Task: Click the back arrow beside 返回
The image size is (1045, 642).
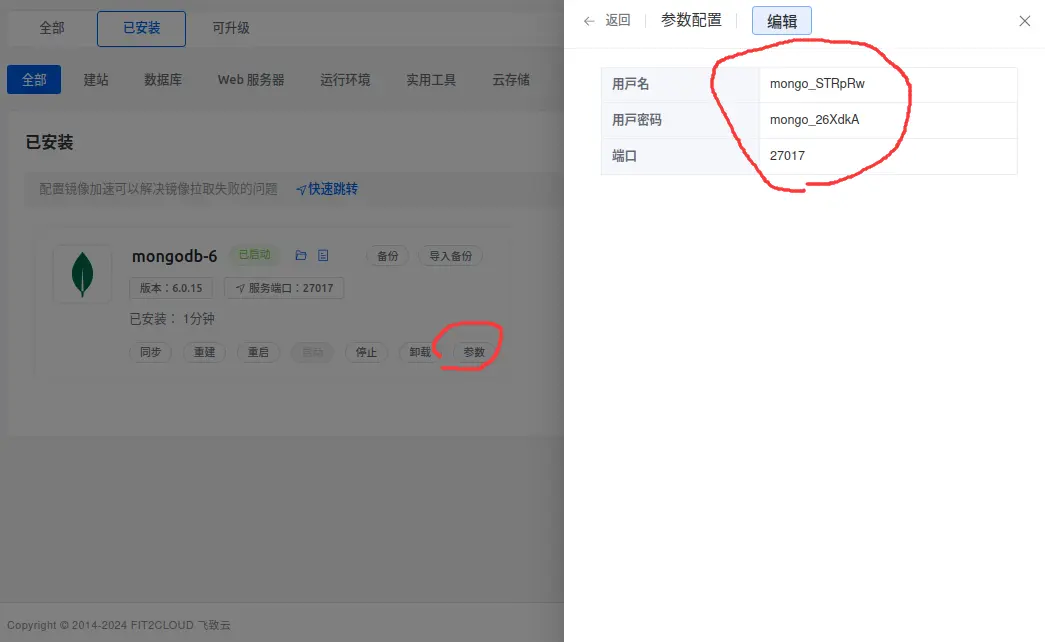Action: tap(590, 20)
